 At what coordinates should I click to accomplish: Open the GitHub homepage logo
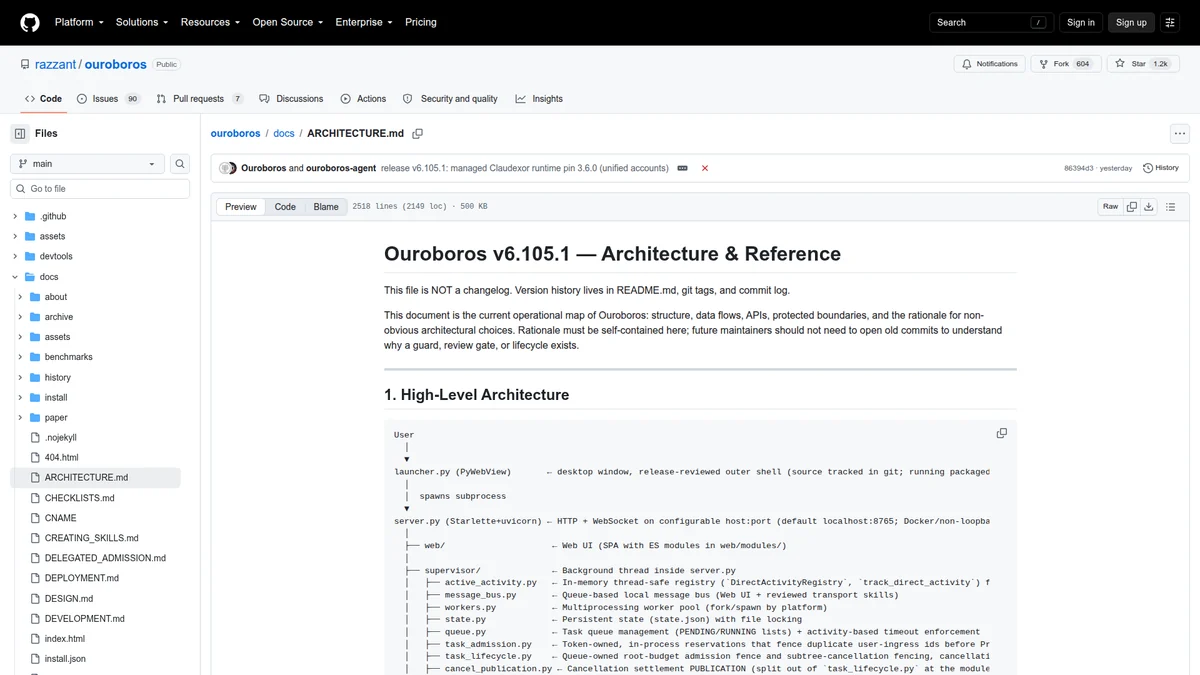[30, 22]
